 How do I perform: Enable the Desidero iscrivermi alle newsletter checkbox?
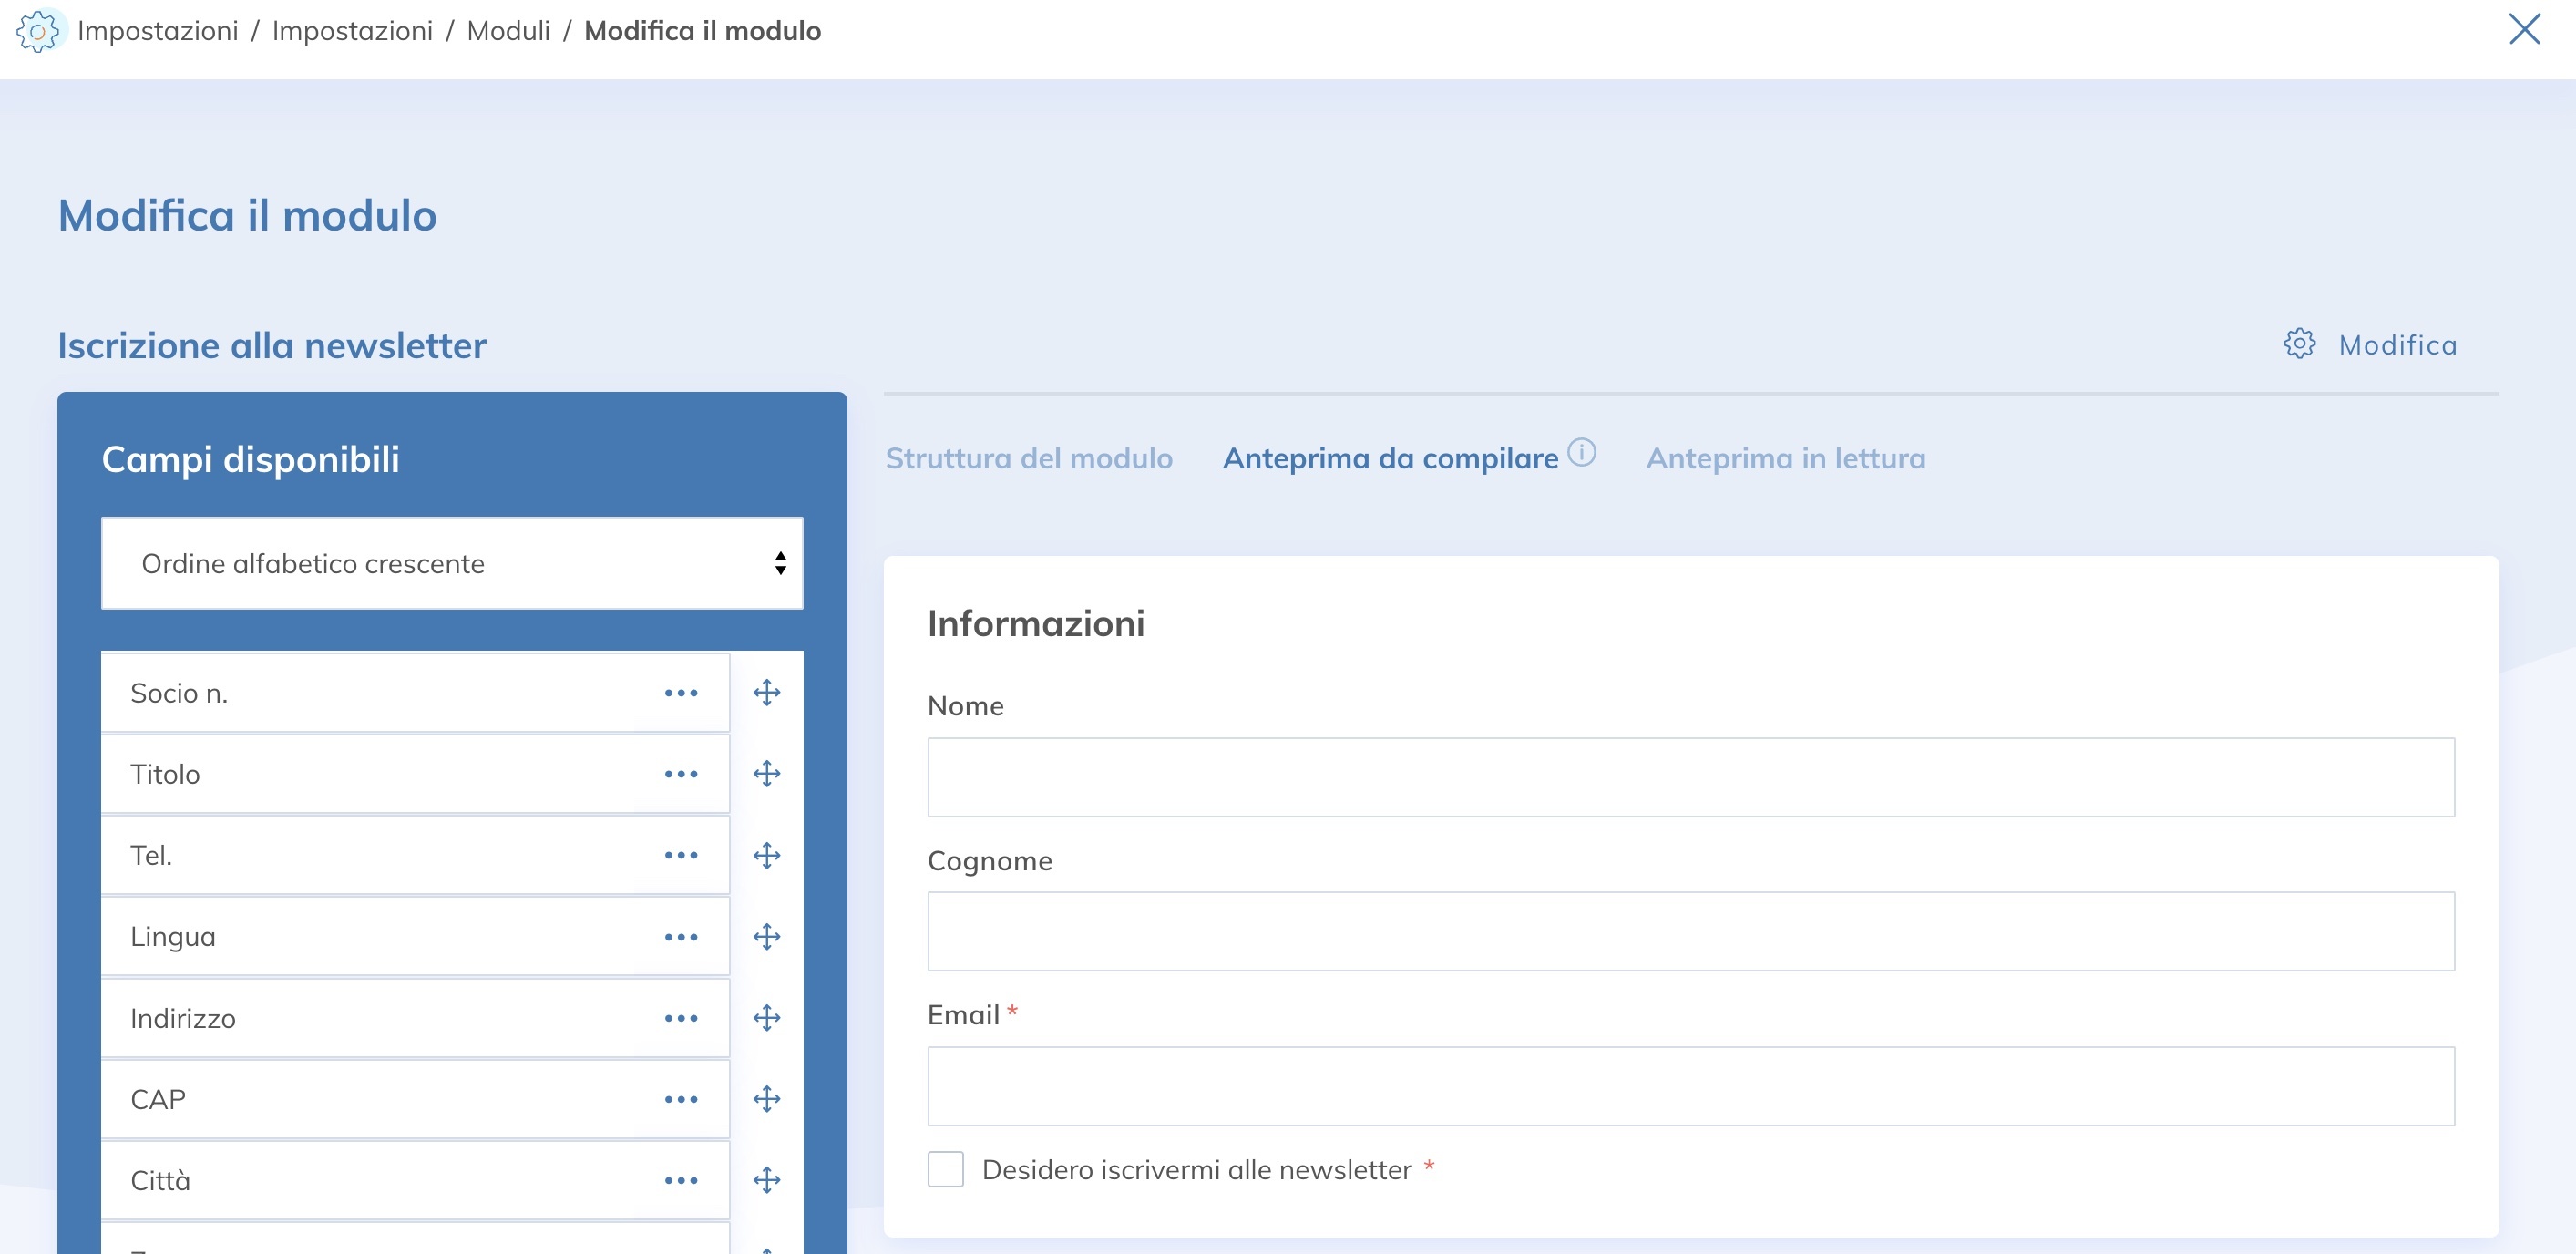coord(945,1168)
